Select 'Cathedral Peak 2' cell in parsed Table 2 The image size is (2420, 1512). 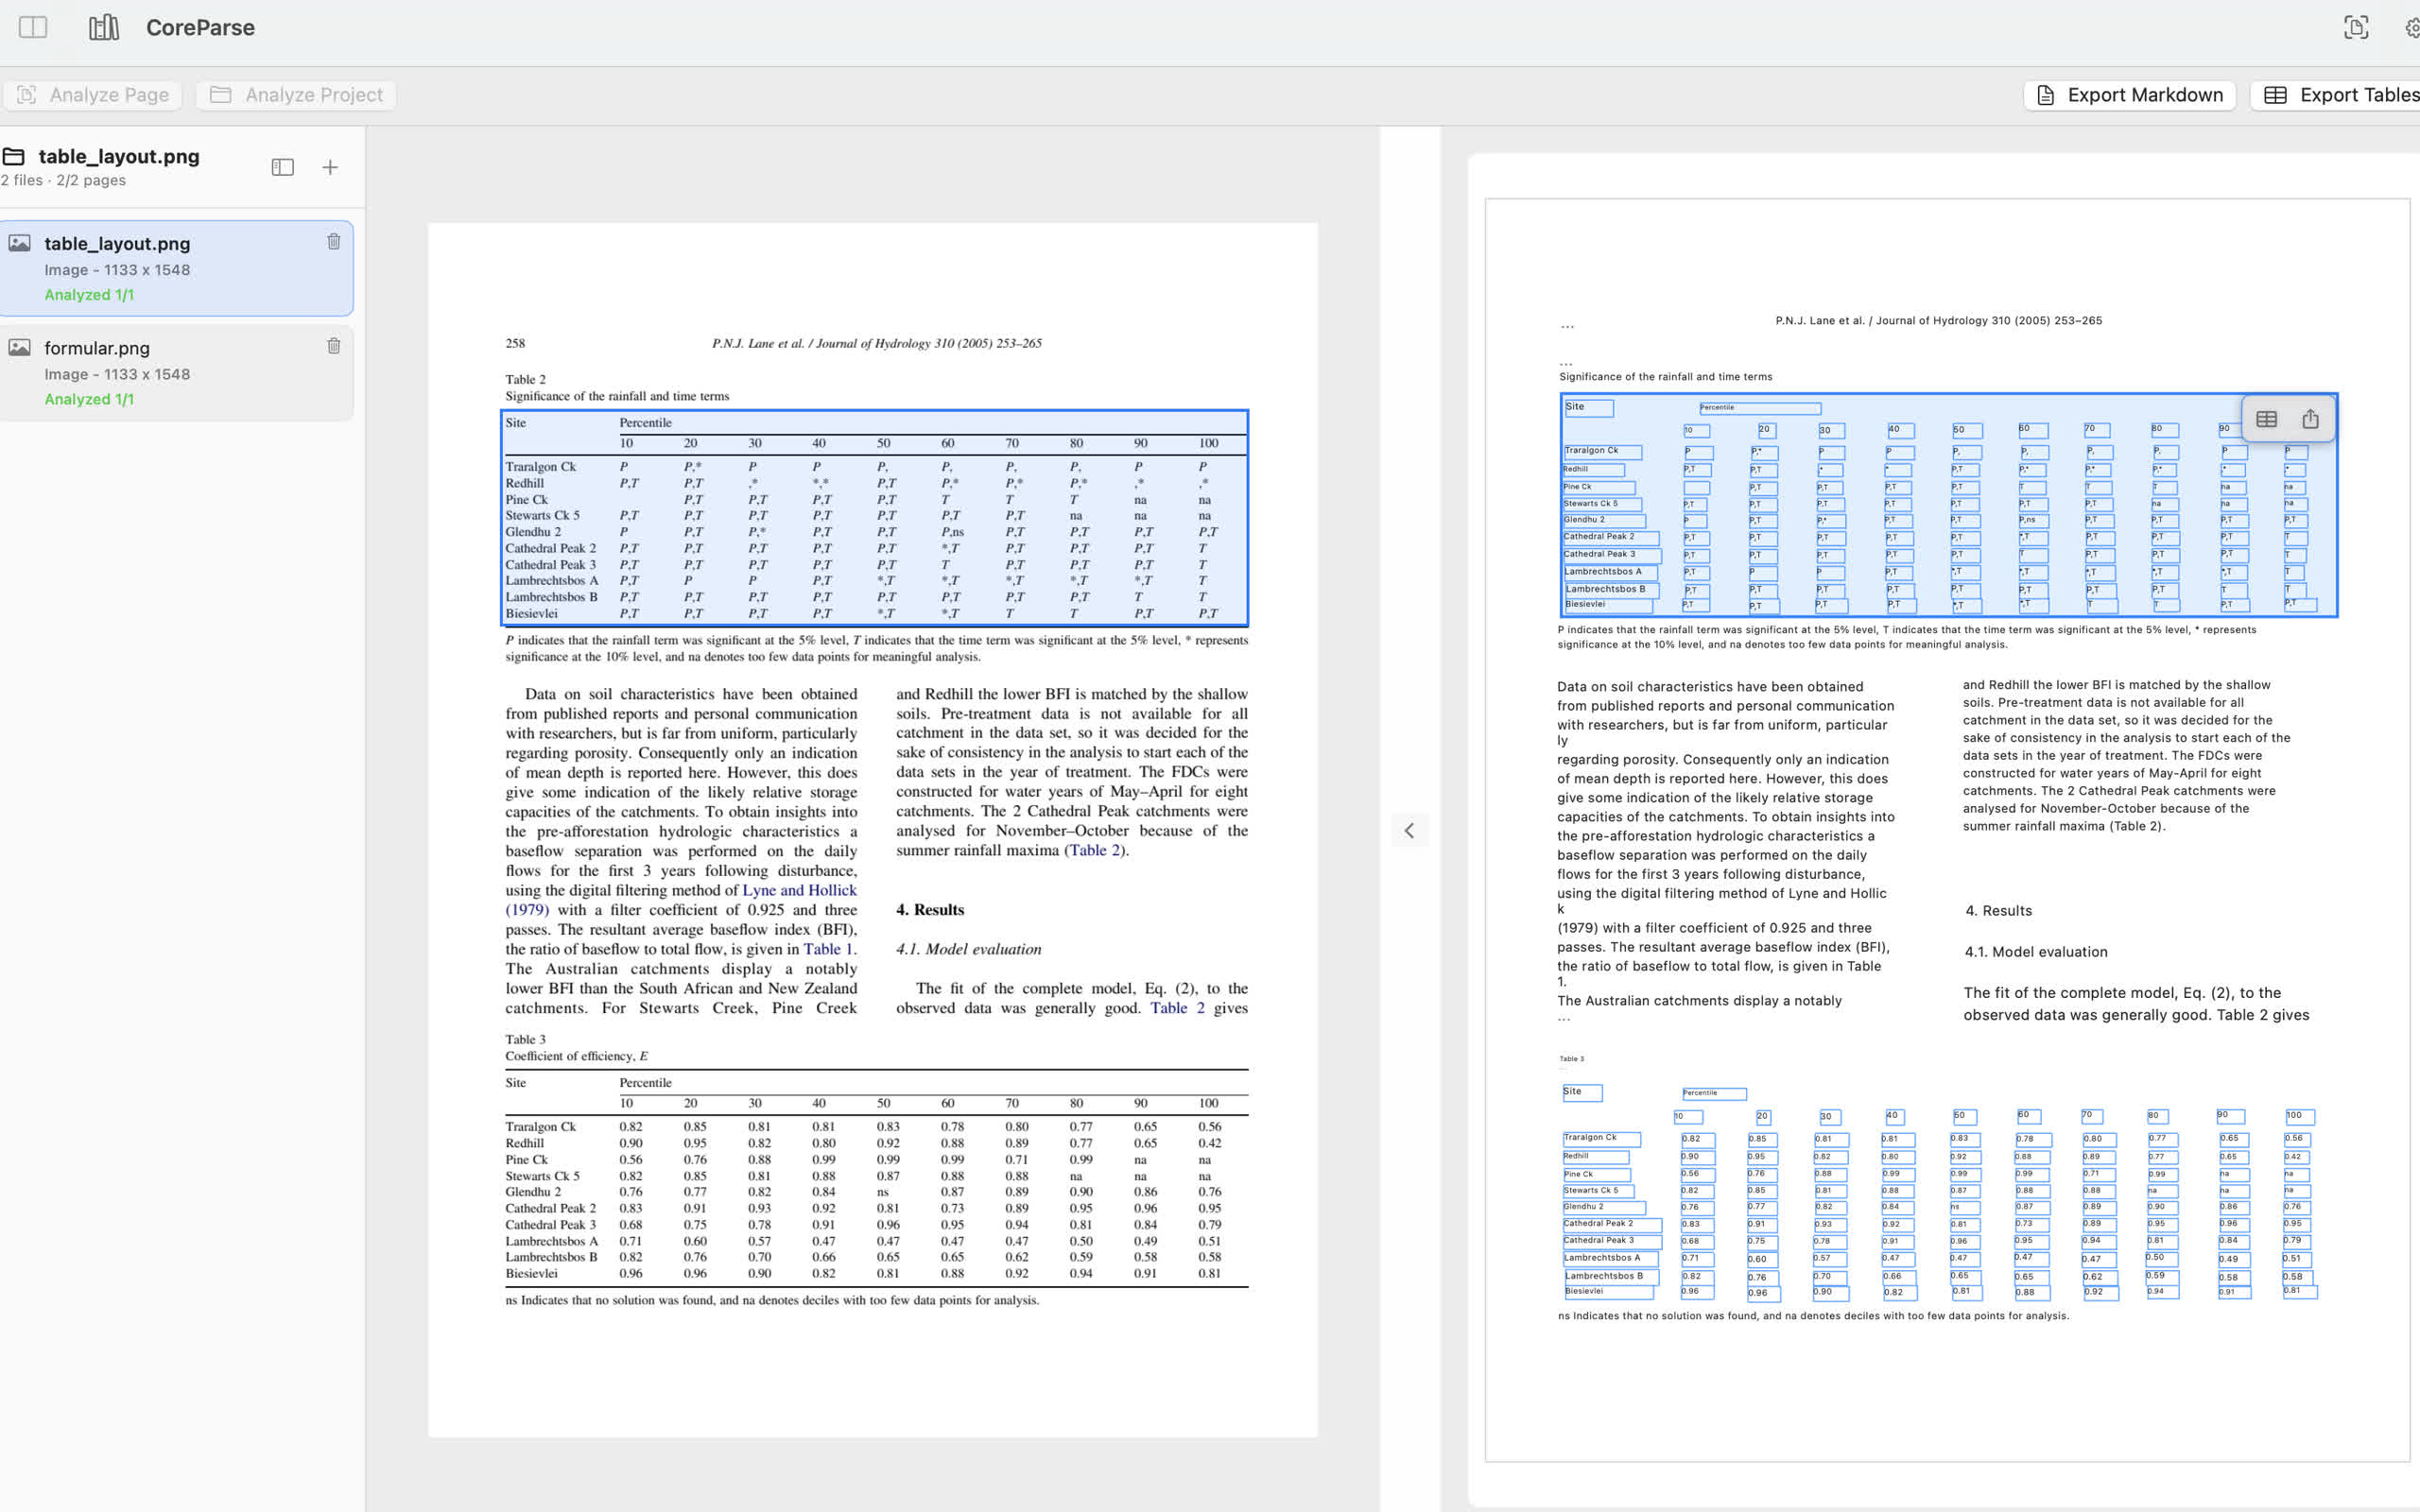[x=1611, y=538]
